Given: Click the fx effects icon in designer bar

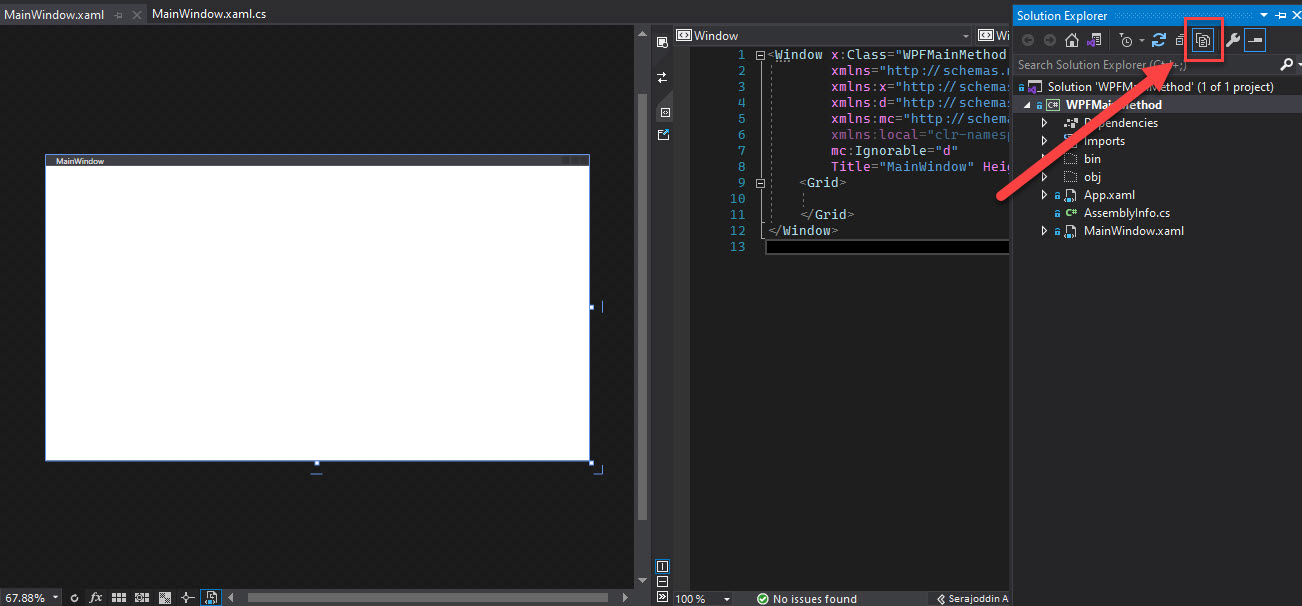Looking at the screenshot, I should (96, 597).
